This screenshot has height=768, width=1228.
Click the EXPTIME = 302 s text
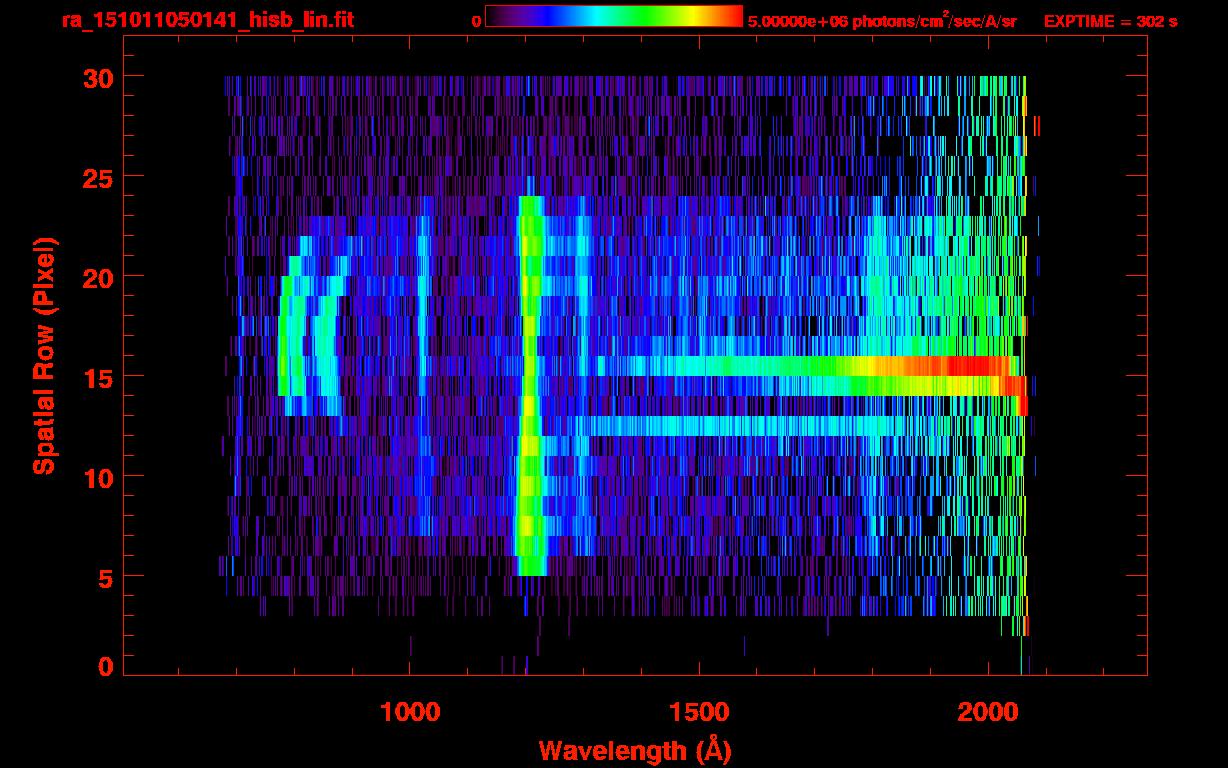(x=1110, y=21)
